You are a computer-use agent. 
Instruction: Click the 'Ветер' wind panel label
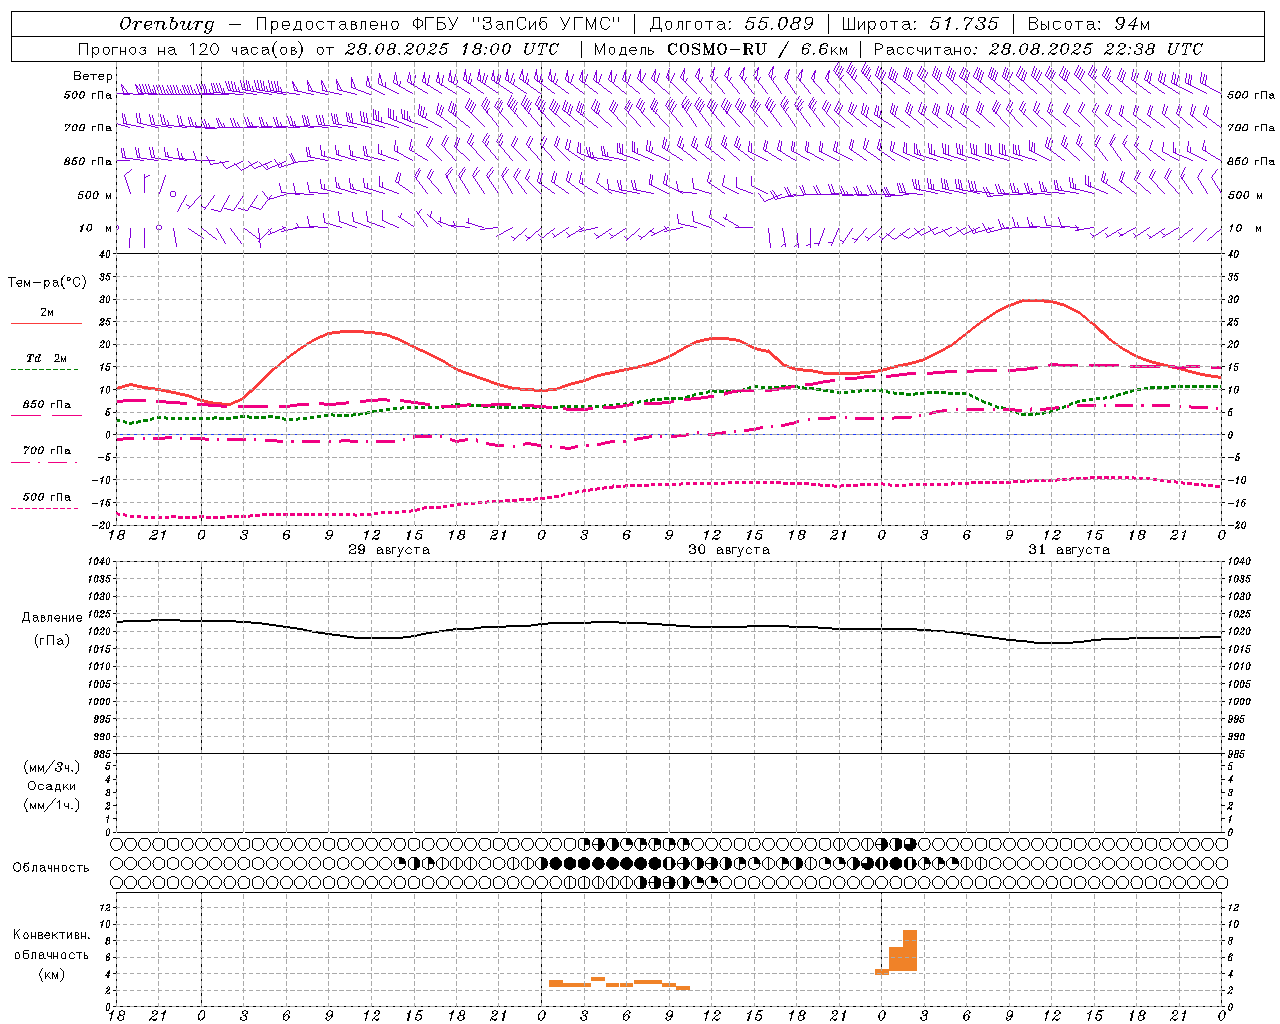click(x=92, y=76)
